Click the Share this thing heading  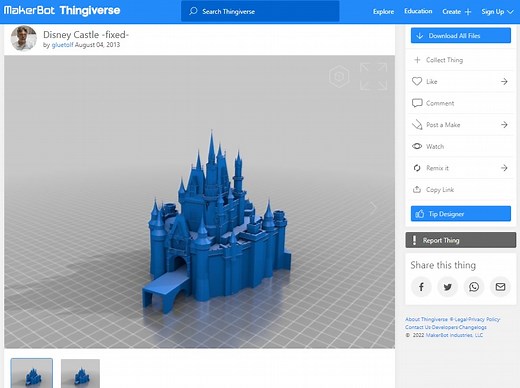pyautogui.click(x=443, y=265)
